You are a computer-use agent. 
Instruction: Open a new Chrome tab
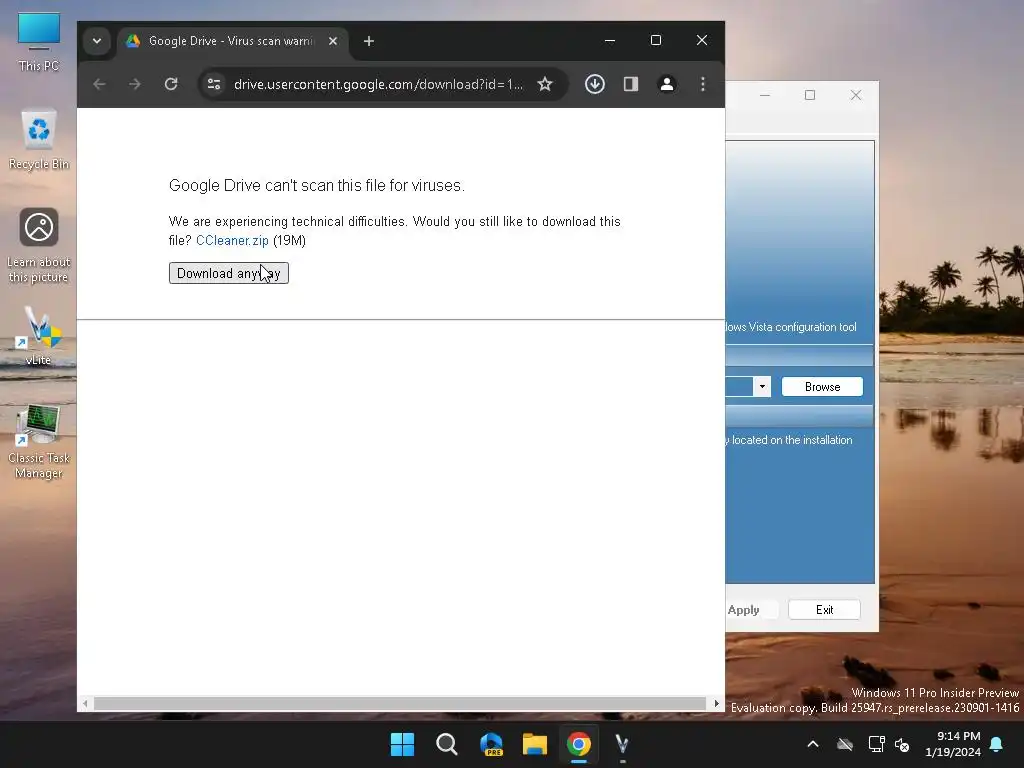point(369,41)
